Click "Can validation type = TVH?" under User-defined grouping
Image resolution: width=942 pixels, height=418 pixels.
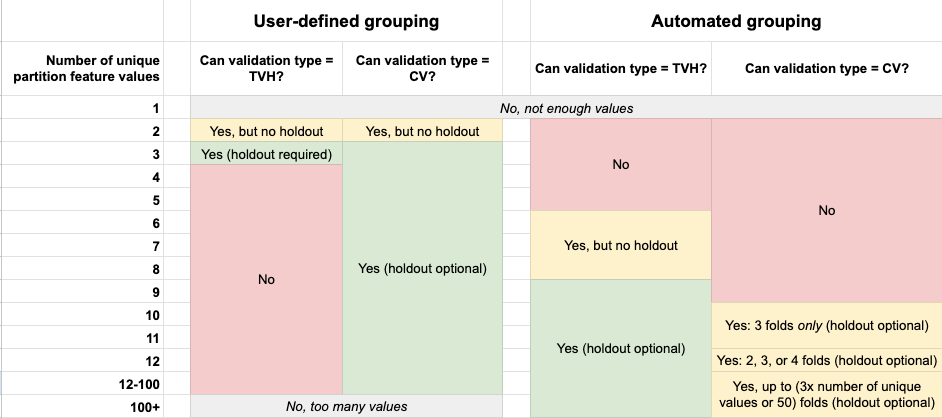point(266,69)
